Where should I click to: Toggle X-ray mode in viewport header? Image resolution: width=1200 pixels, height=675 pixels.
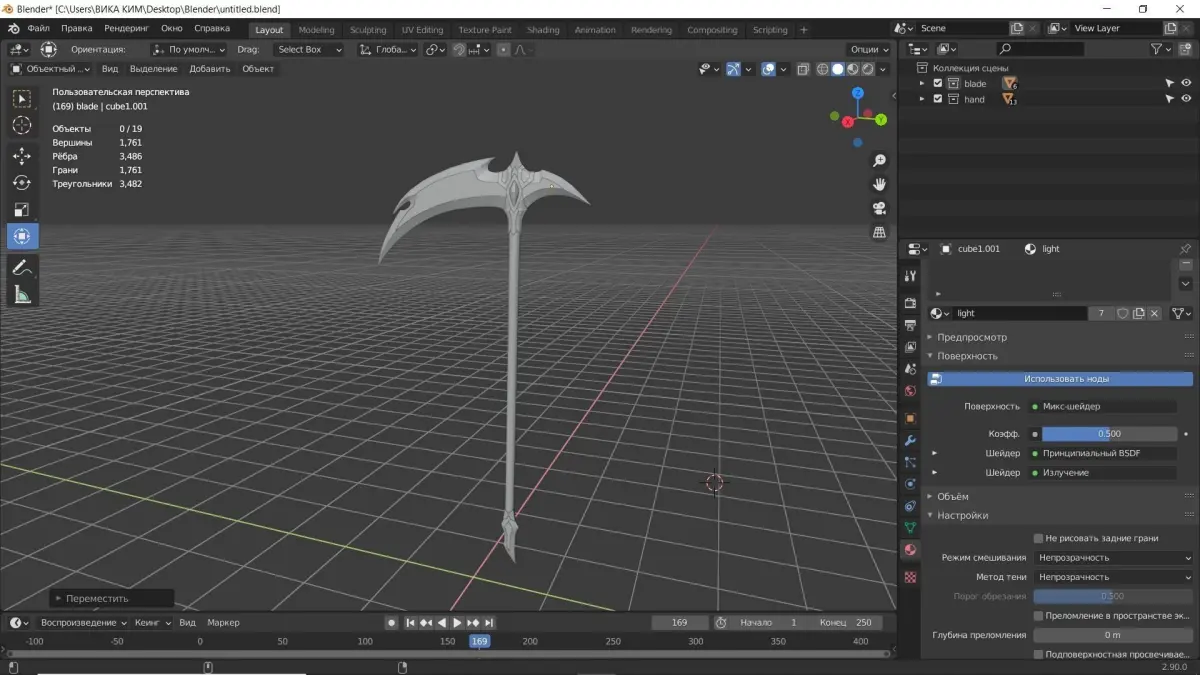coord(802,69)
